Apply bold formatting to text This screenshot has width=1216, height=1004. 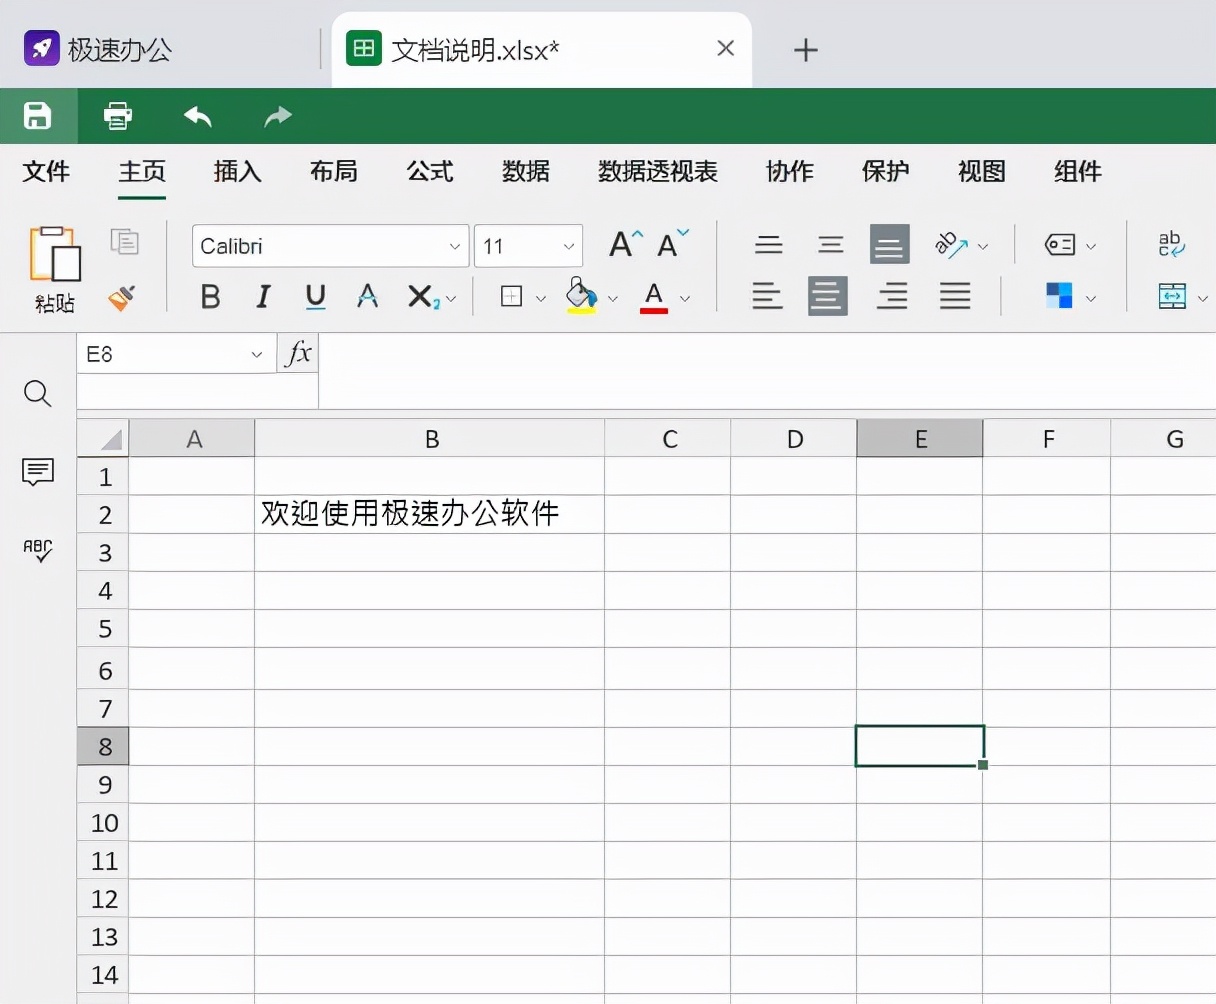pyautogui.click(x=210, y=296)
